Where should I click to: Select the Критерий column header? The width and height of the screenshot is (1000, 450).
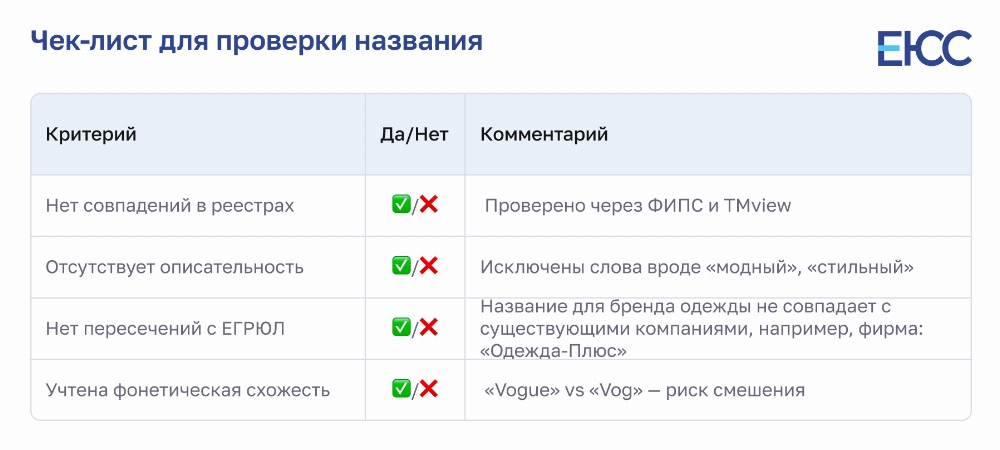[x=91, y=134]
